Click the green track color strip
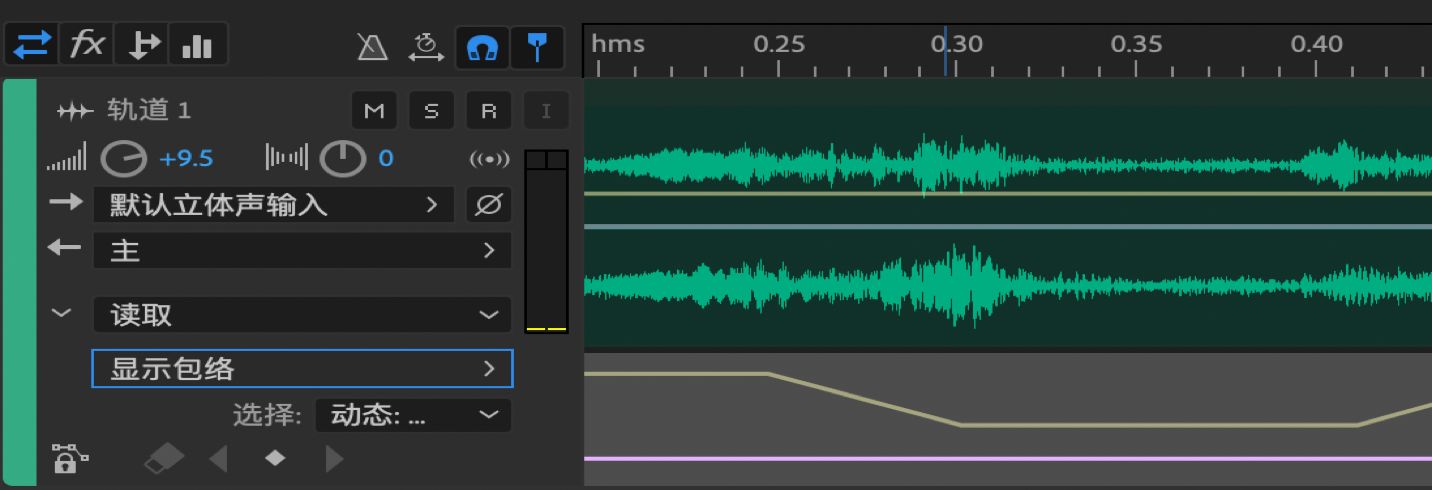The width and height of the screenshot is (1432, 490). click(19, 284)
